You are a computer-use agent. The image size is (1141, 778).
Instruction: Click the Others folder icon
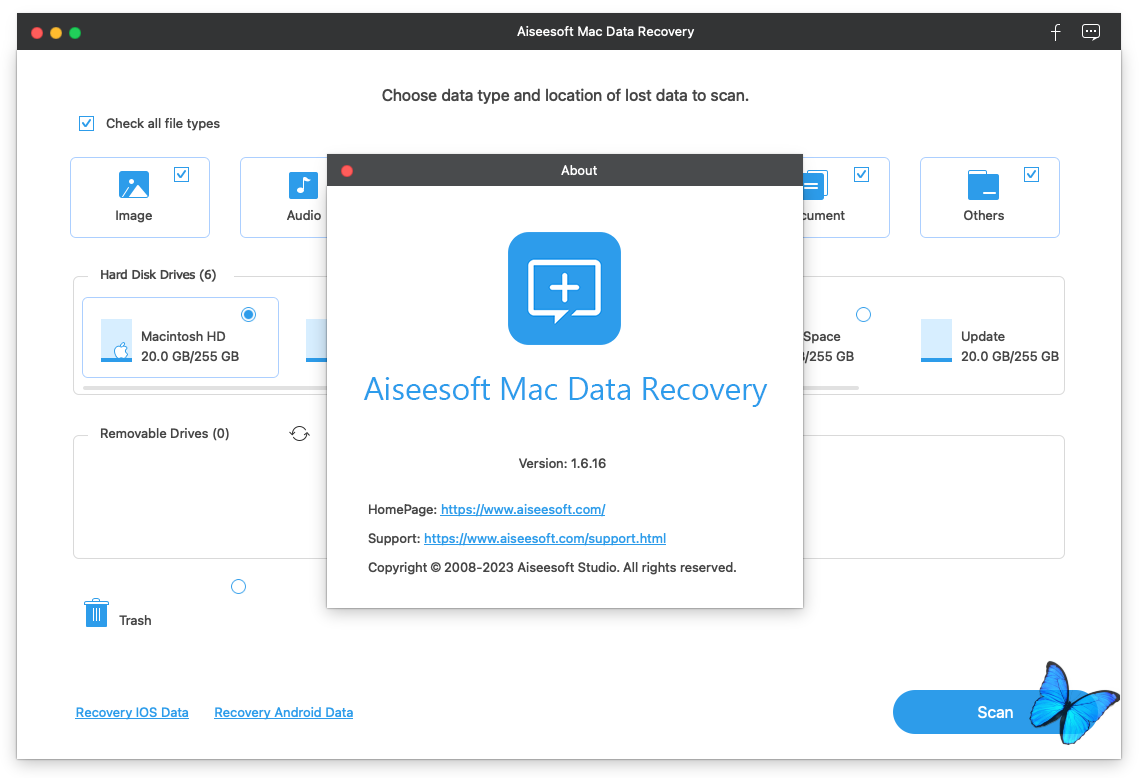coord(983,185)
